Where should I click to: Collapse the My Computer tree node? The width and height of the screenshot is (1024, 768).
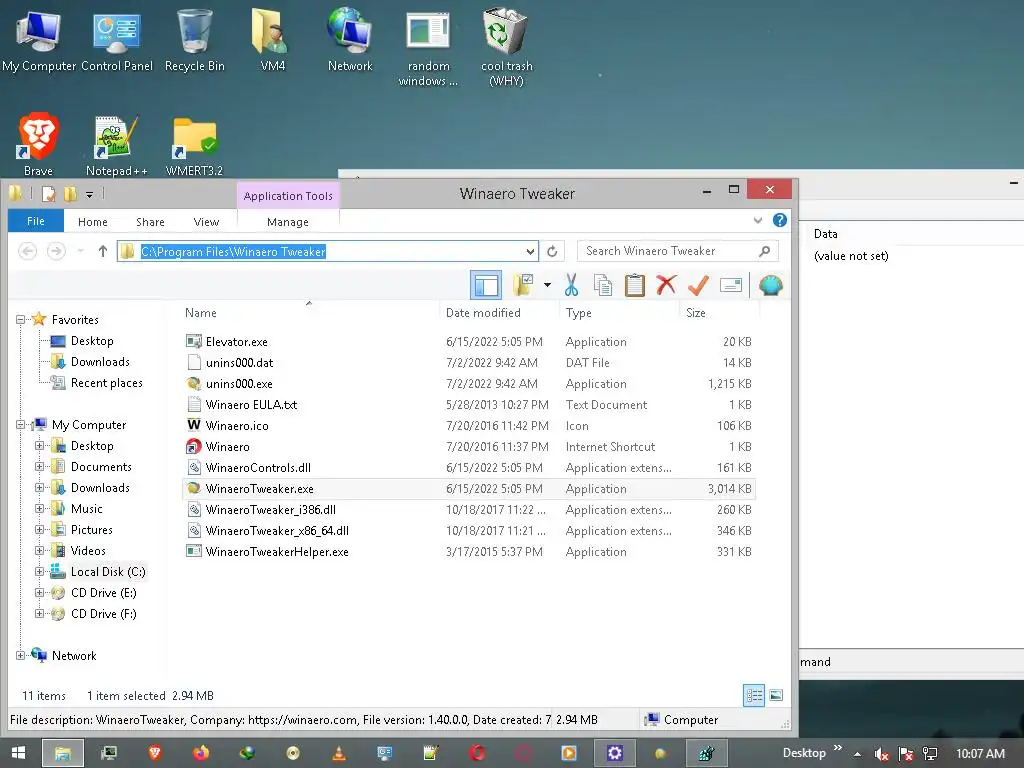point(21,425)
